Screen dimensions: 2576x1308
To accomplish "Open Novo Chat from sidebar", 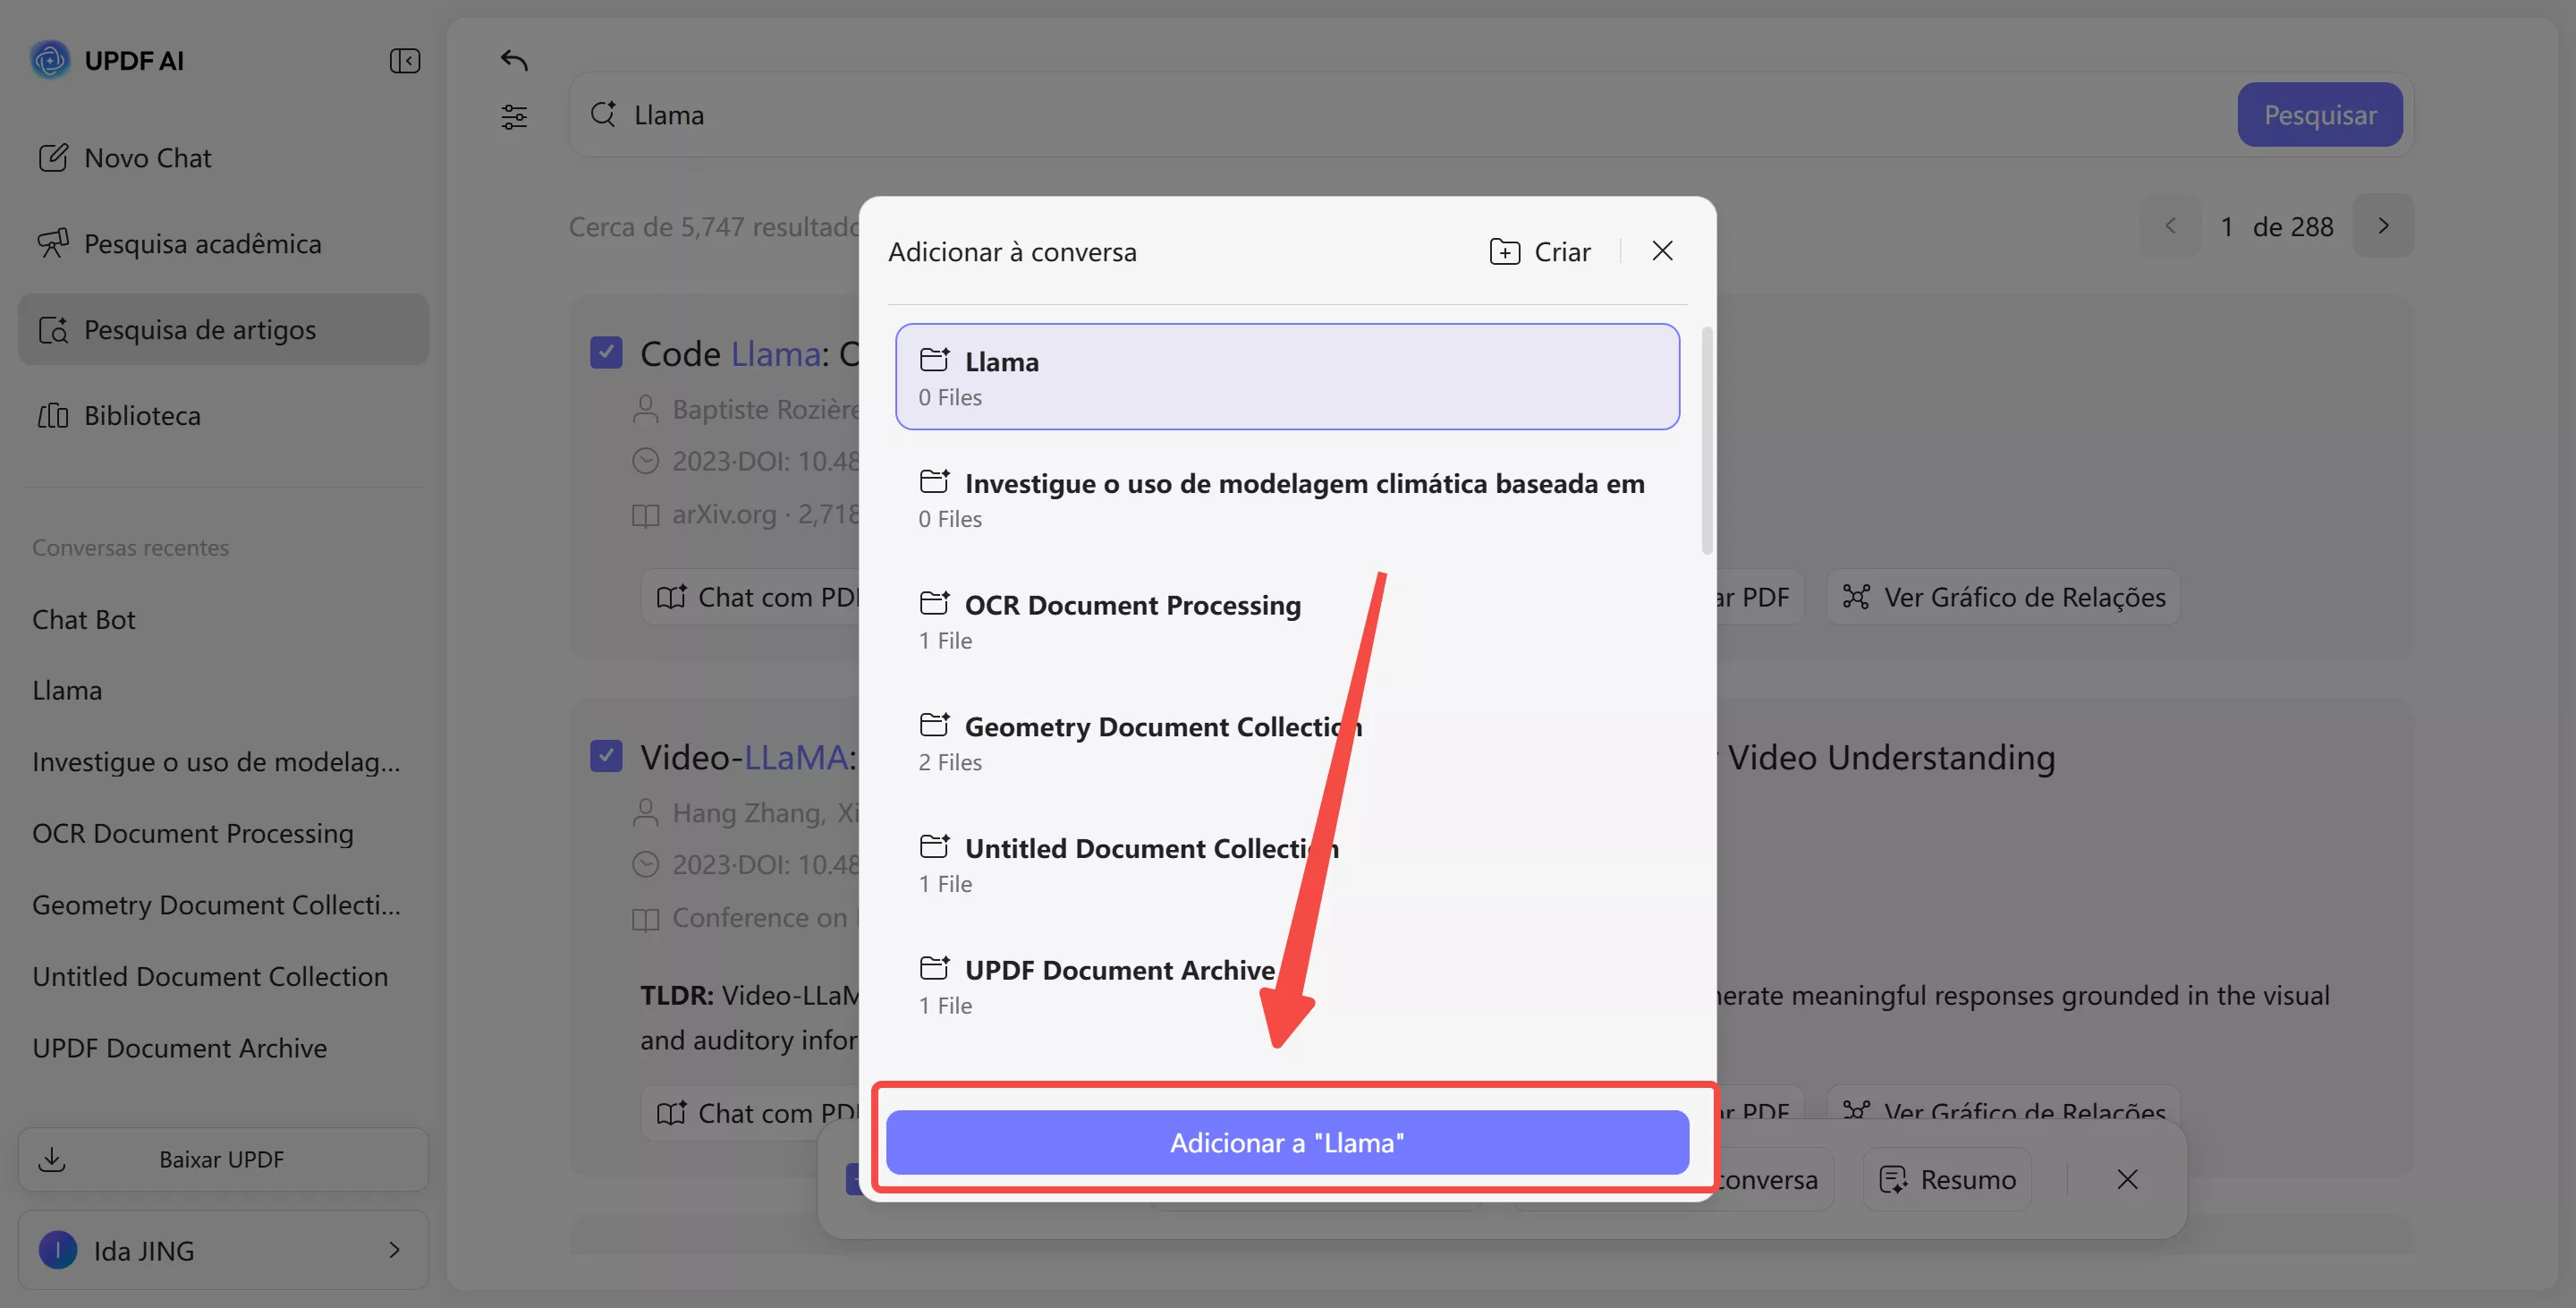I will pos(146,158).
